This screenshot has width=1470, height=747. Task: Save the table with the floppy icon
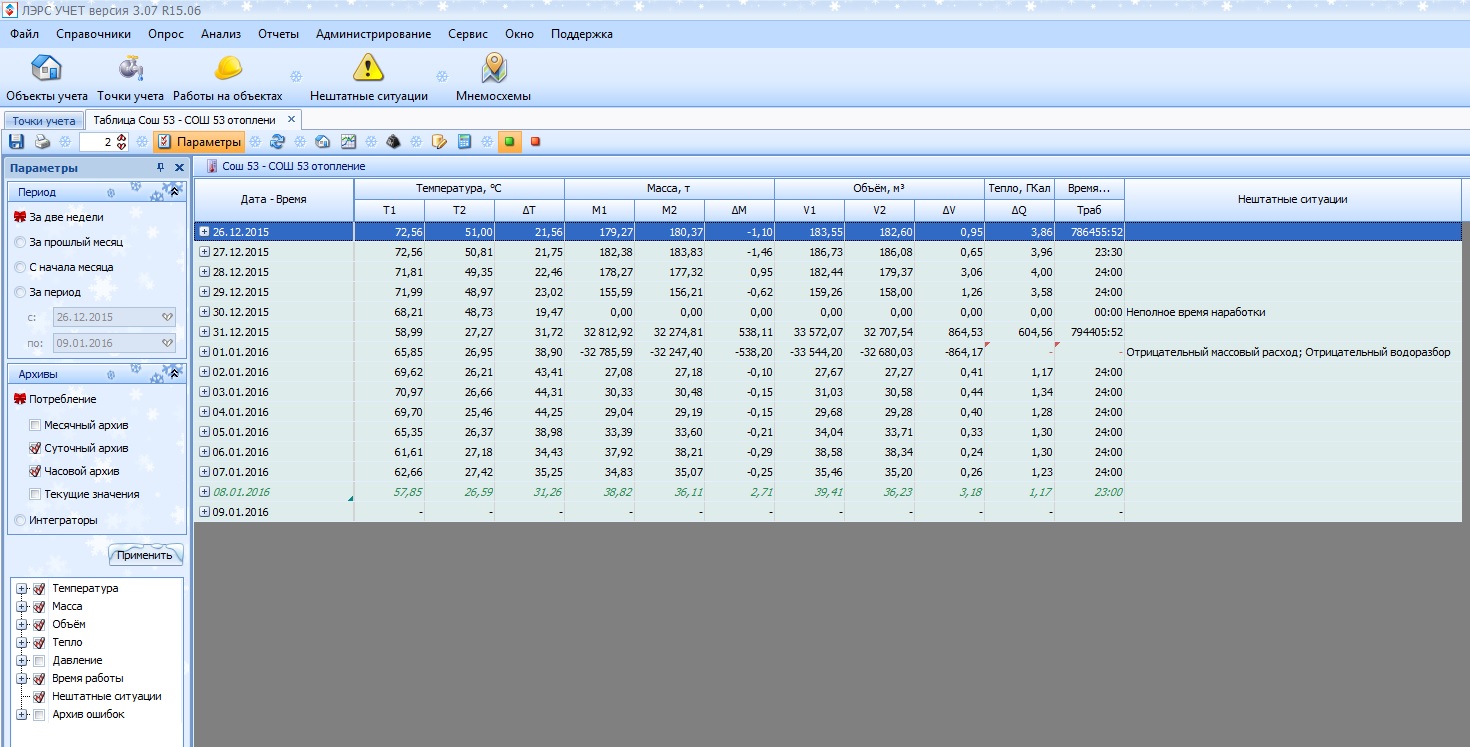[16, 142]
